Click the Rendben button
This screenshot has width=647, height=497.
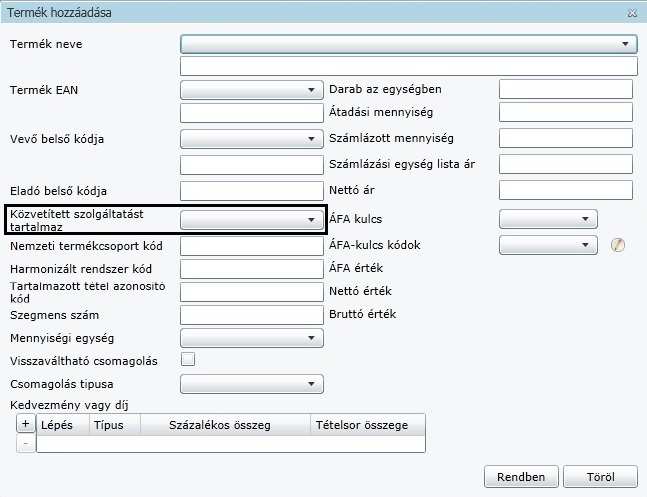click(x=521, y=477)
